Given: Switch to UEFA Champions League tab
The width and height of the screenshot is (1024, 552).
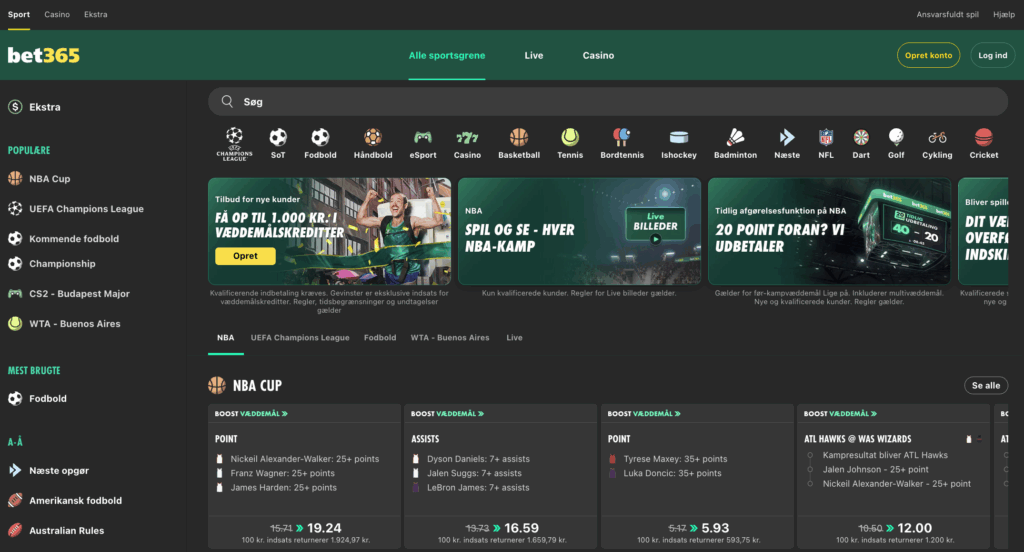Looking at the screenshot, I should [300, 338].
